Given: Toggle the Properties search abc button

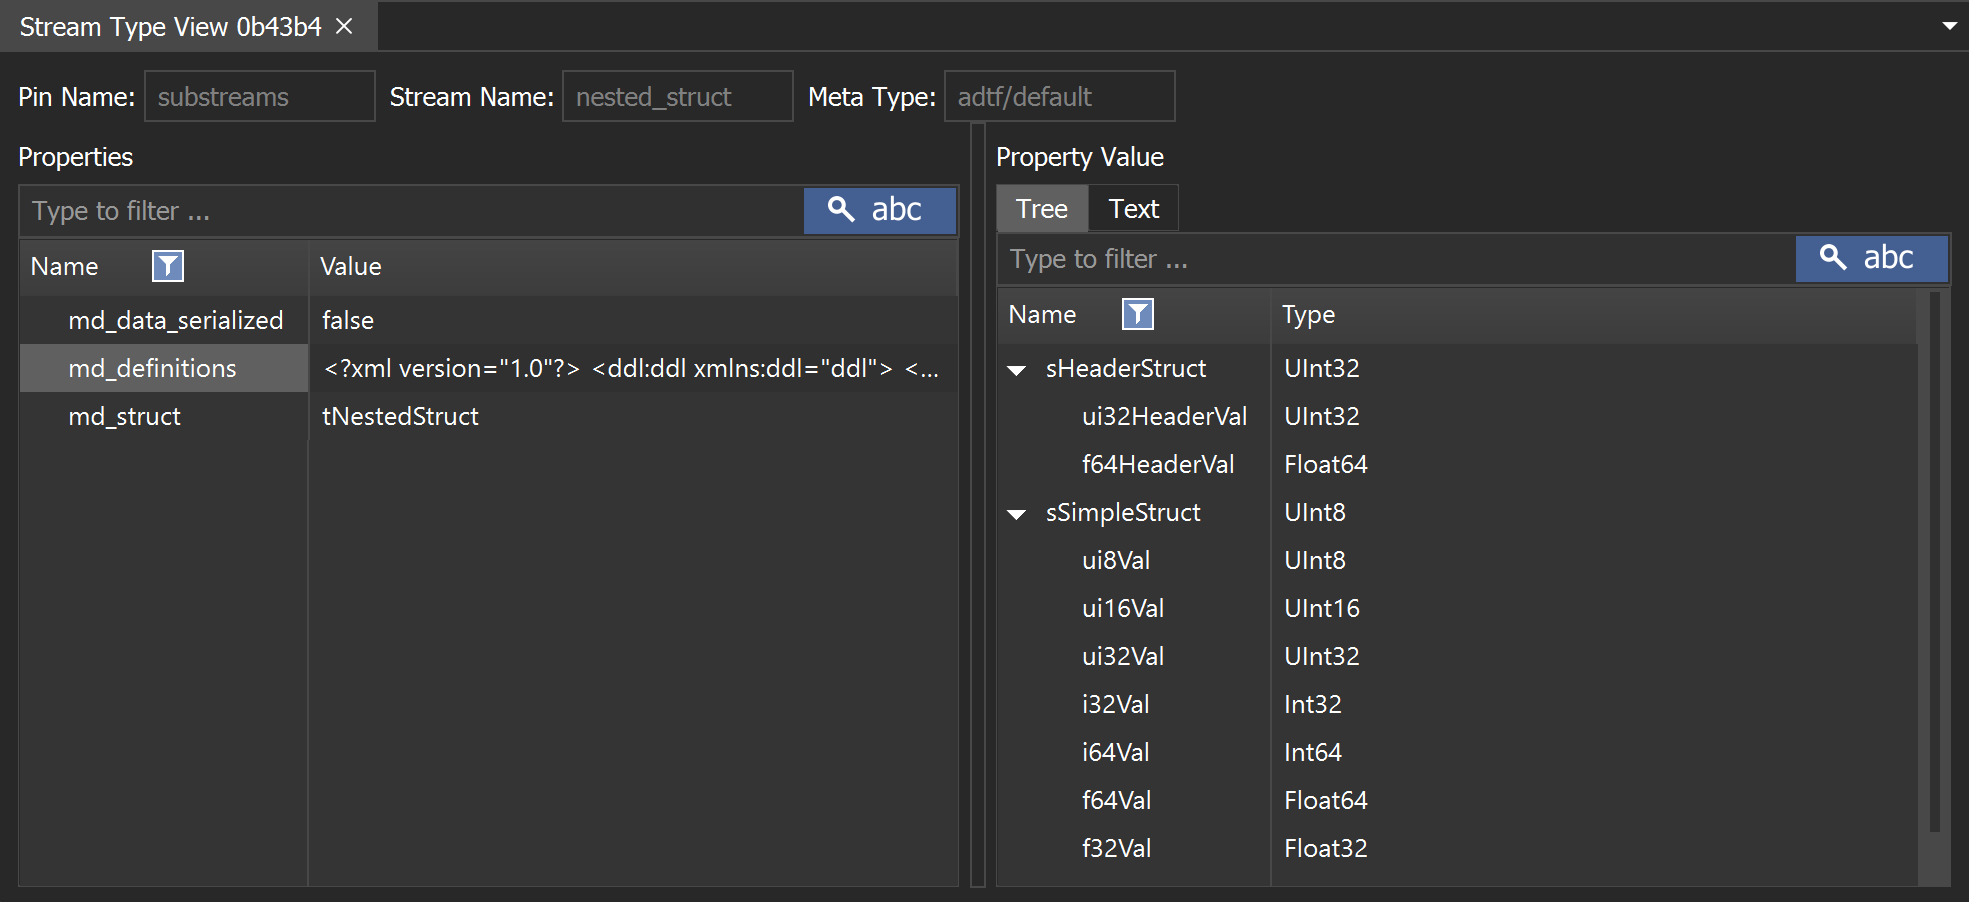Looking at the screenshot, I should pos(880,210).
